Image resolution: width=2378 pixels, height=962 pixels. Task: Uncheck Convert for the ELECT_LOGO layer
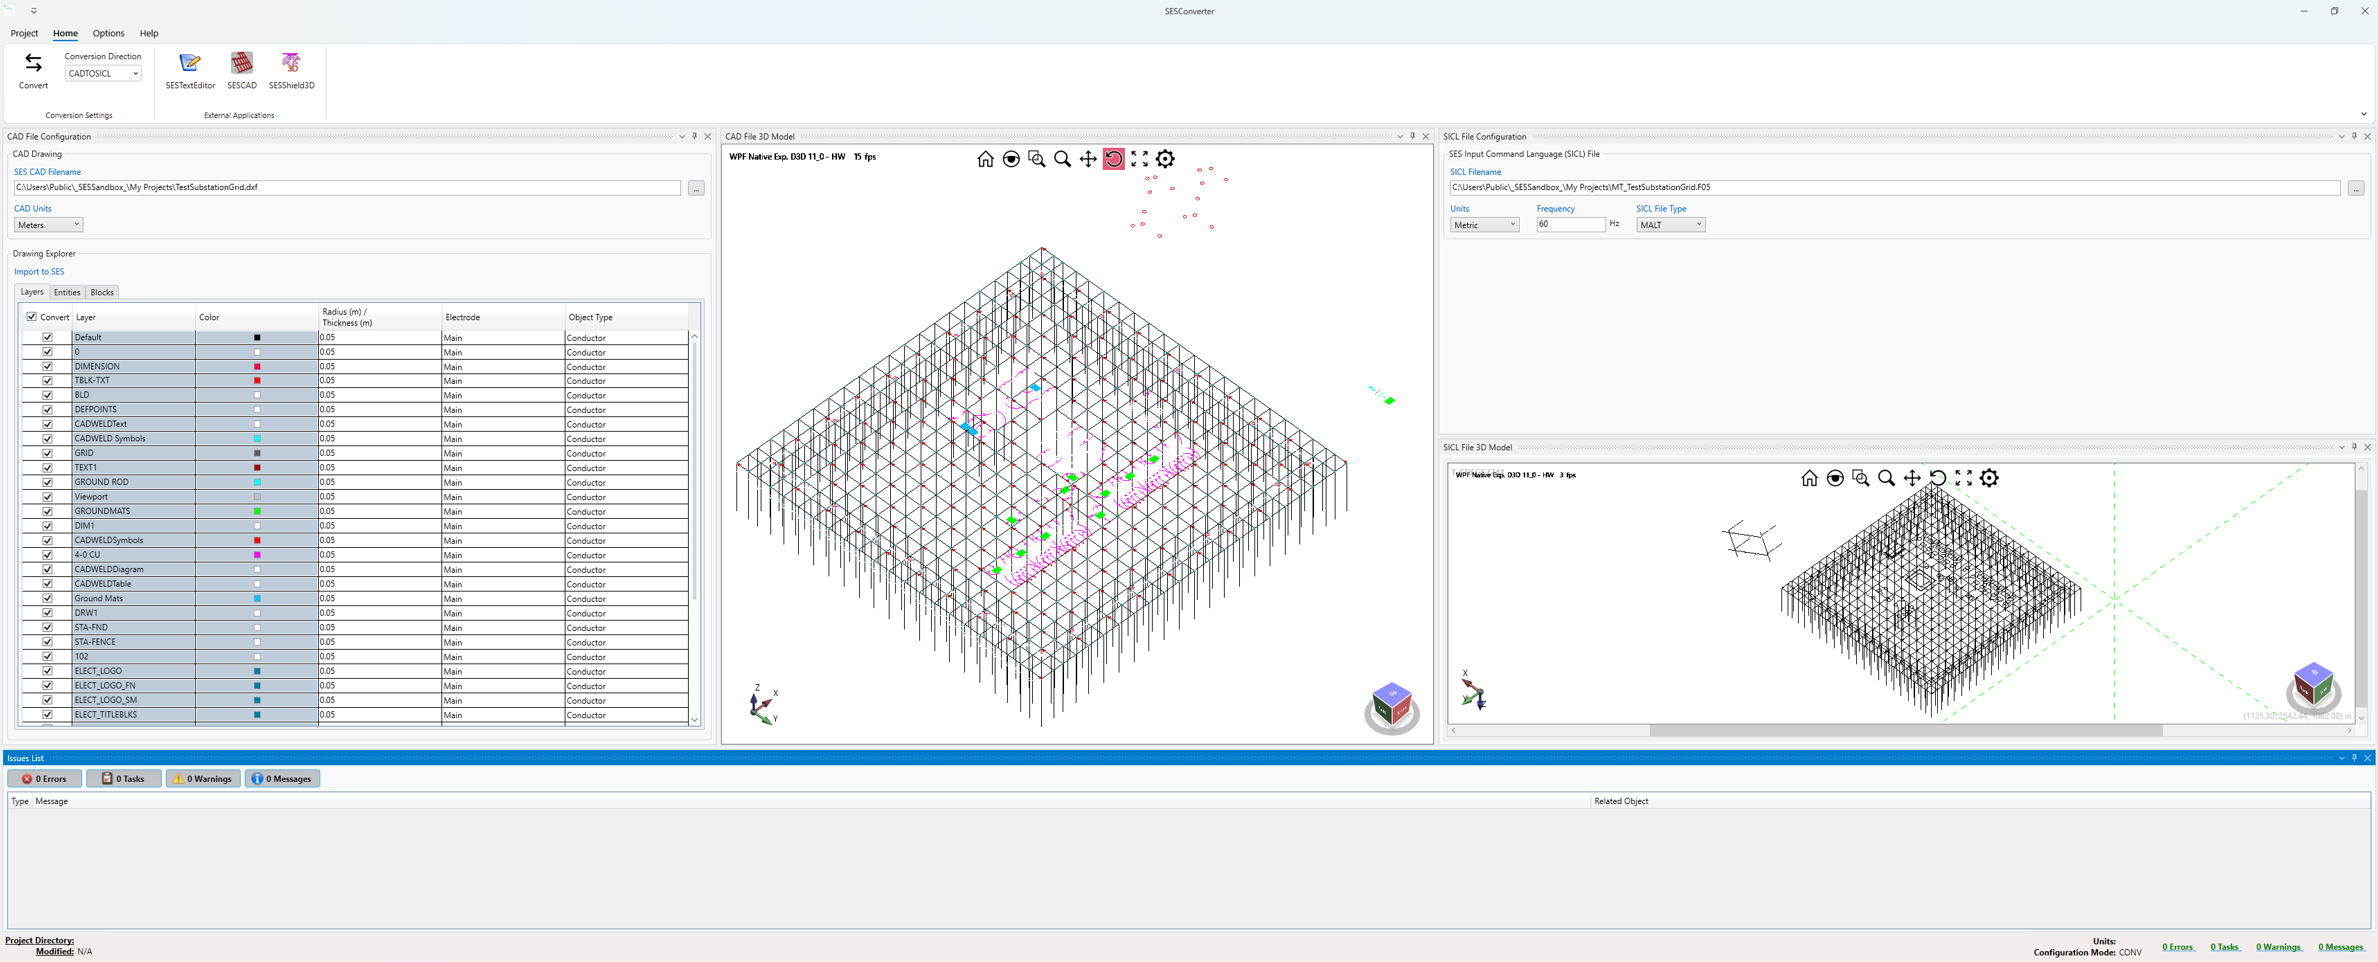click(x=47, y=671)
